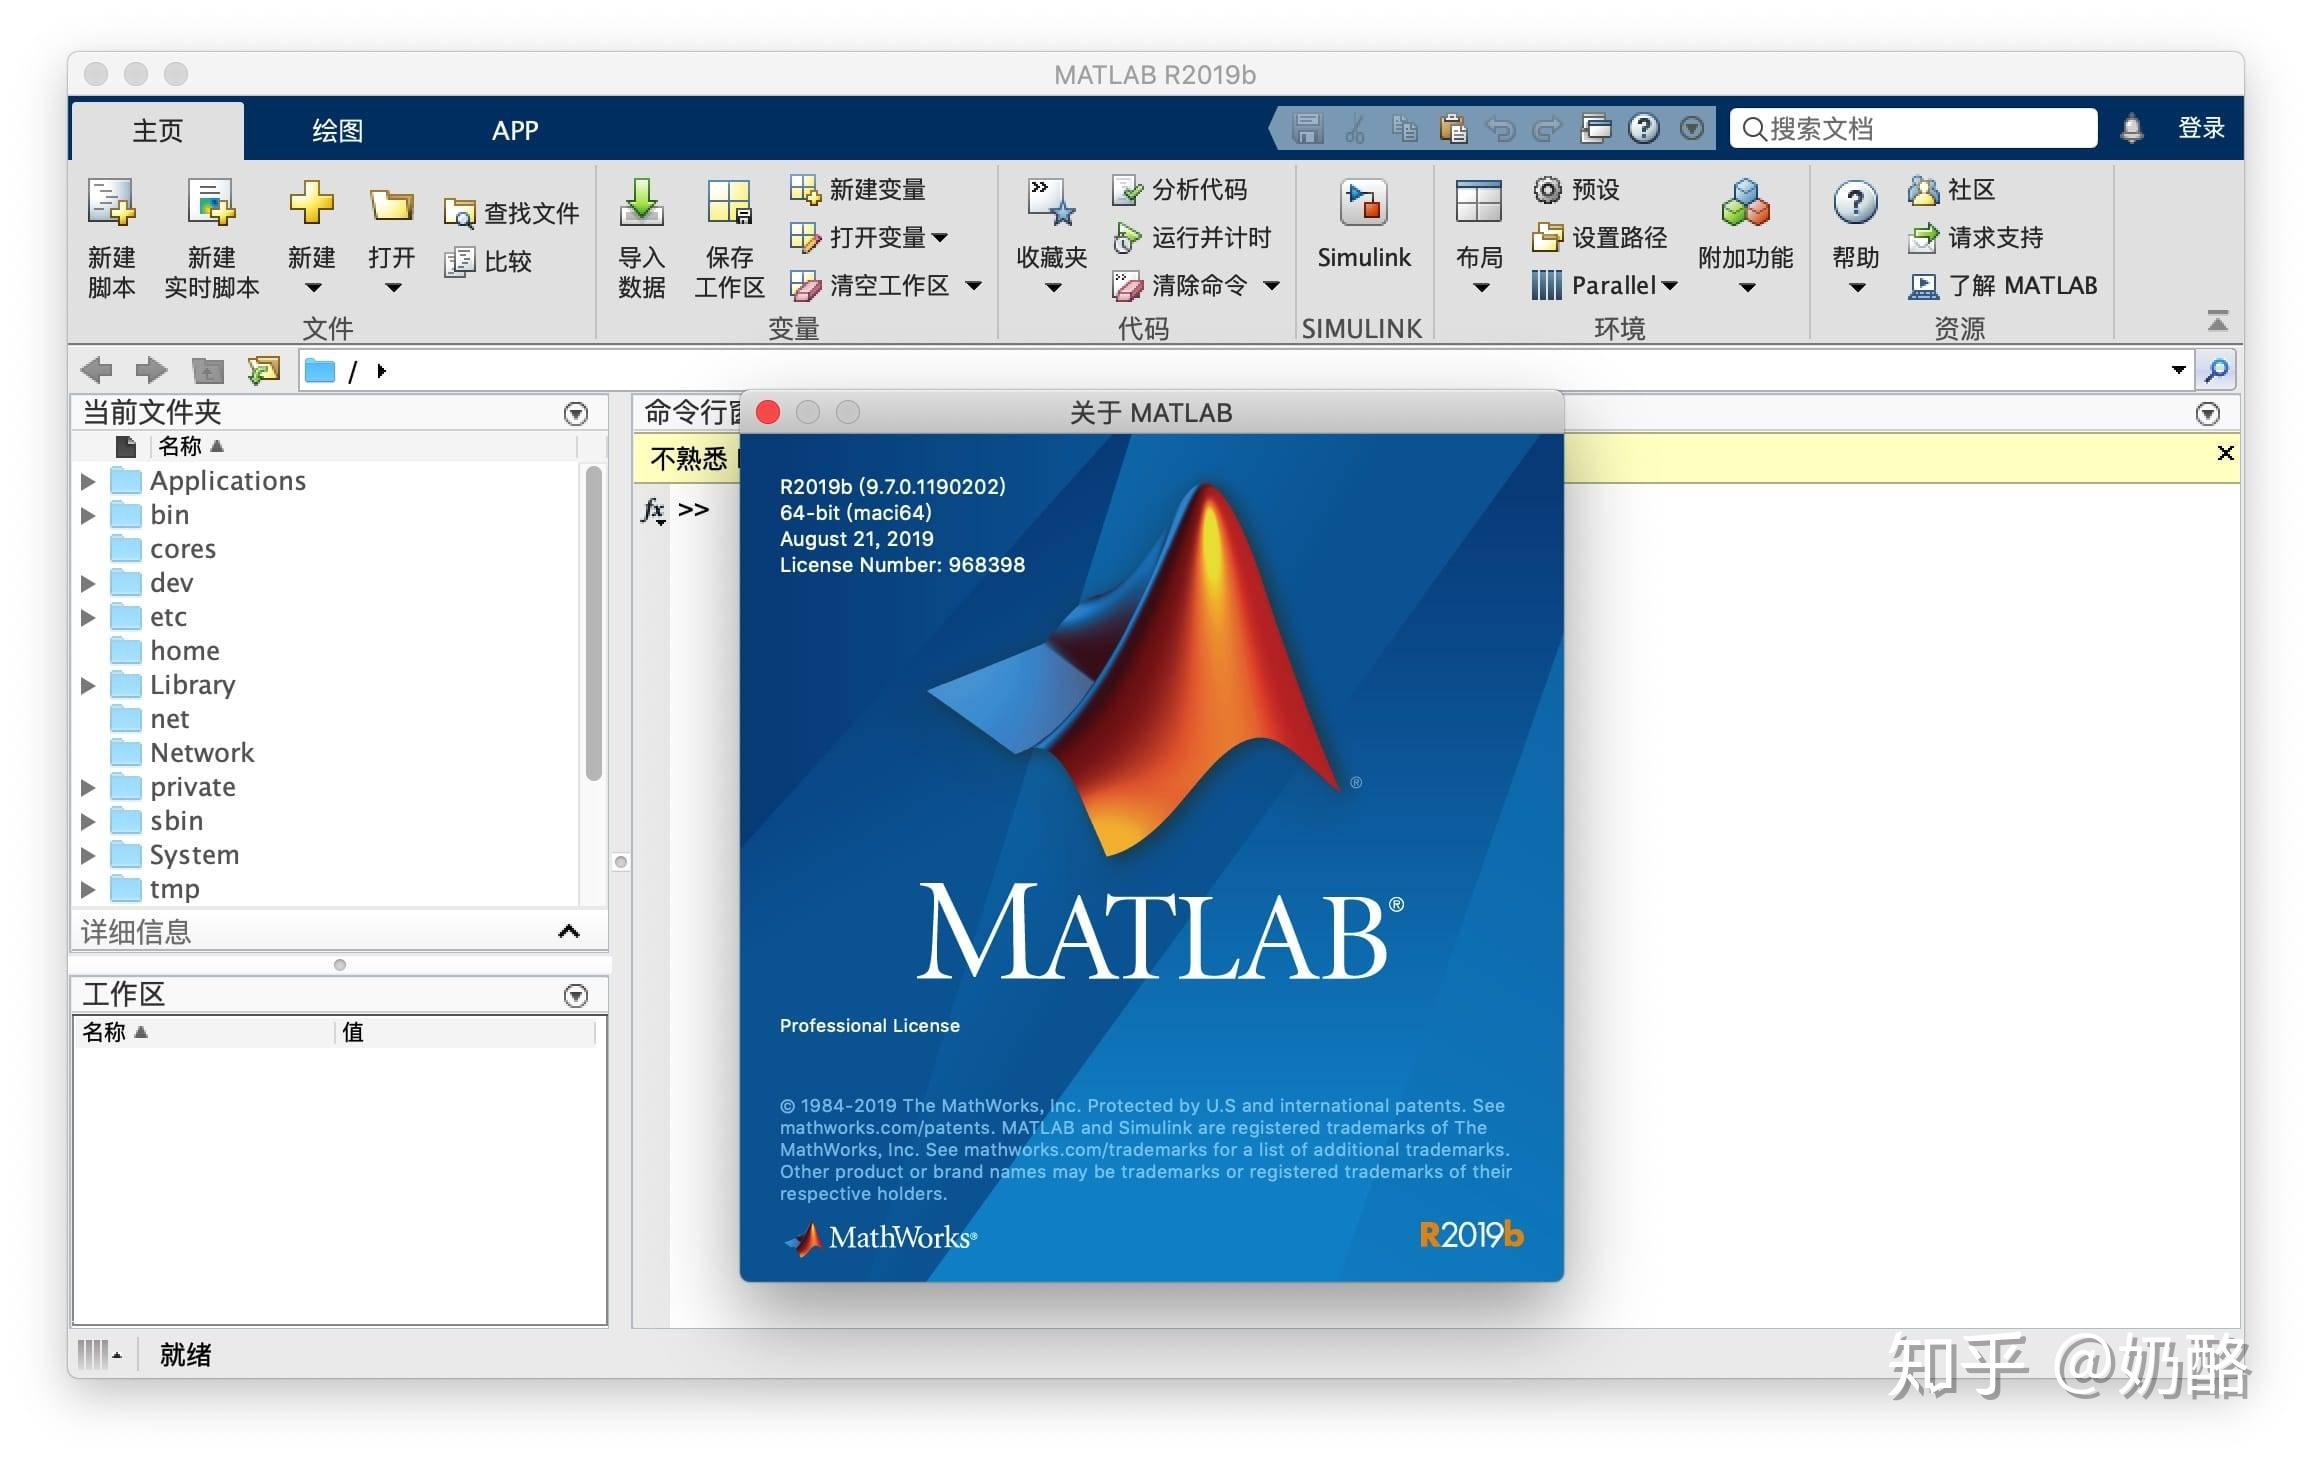Switch to the 绘图 ribbon tab

337,129
